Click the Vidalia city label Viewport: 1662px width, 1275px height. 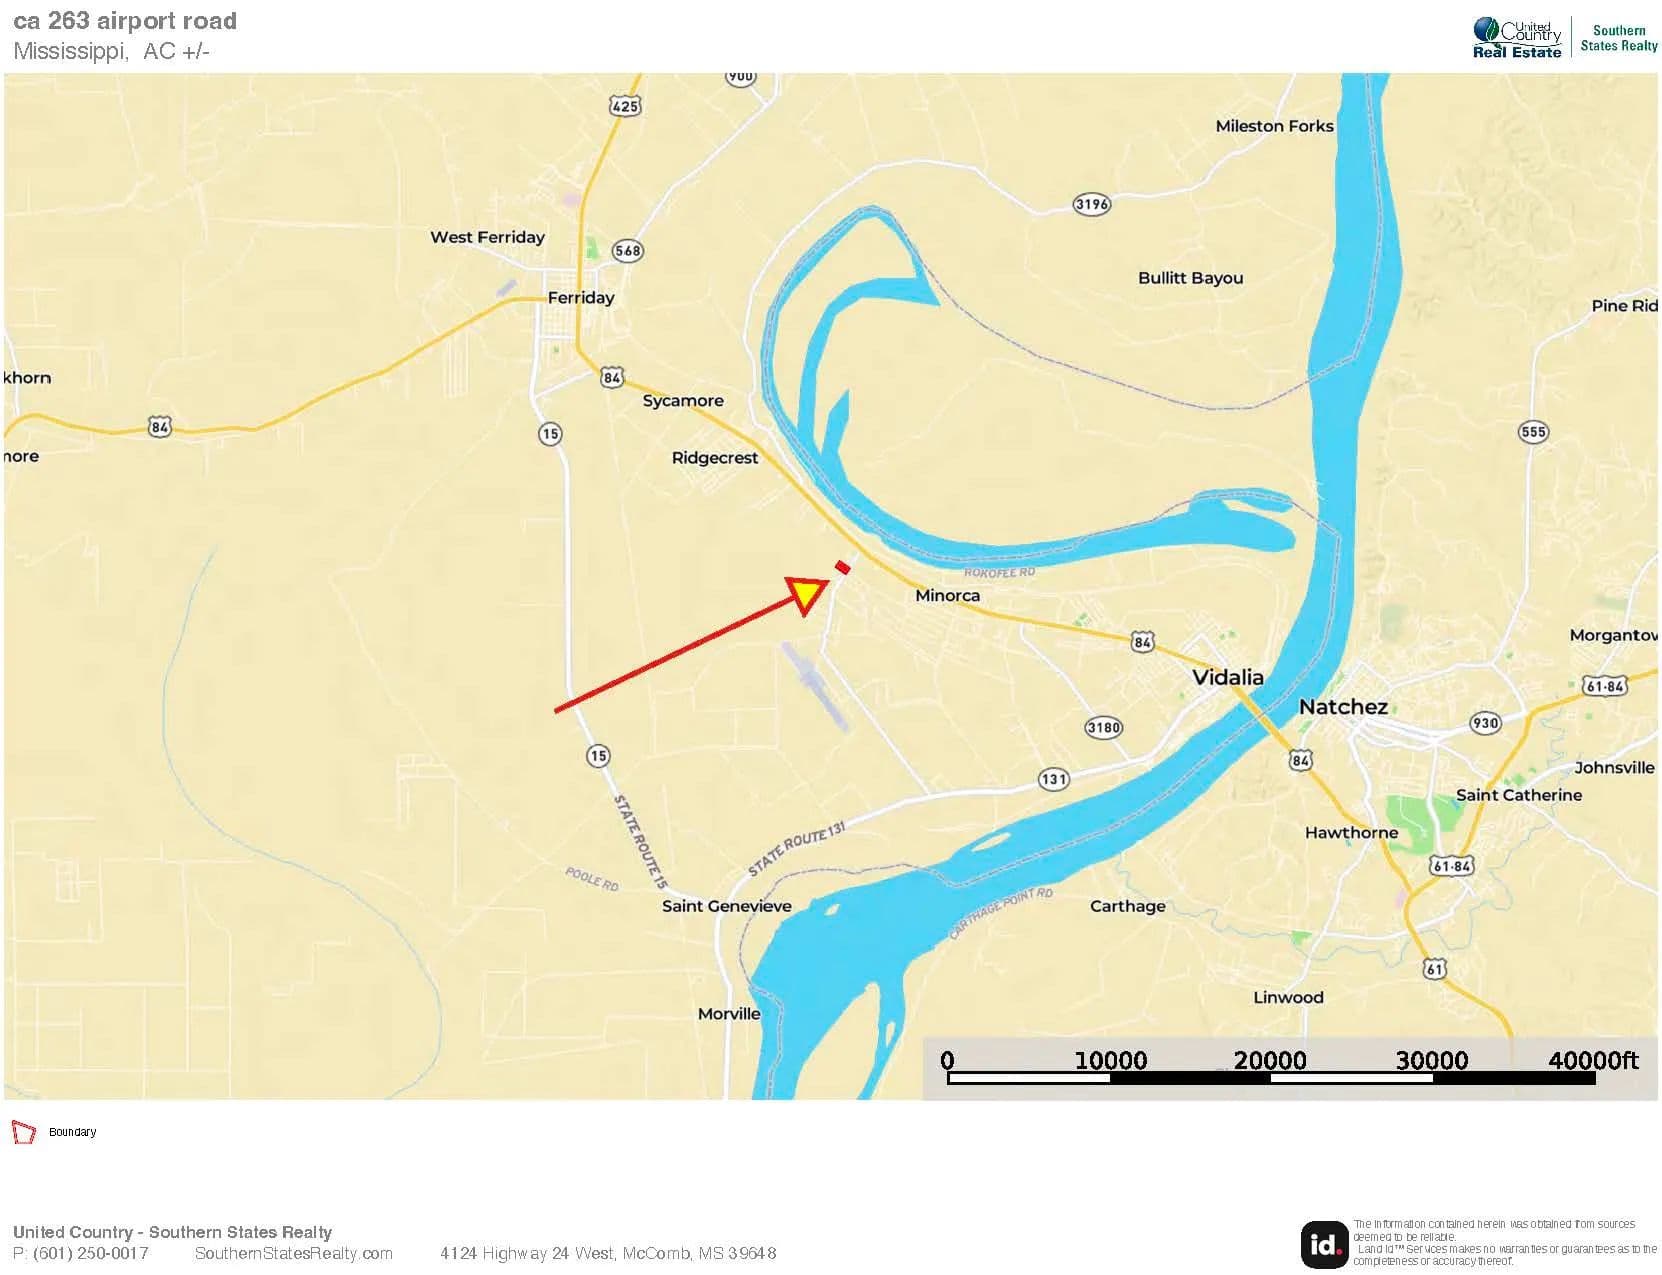1227,677
